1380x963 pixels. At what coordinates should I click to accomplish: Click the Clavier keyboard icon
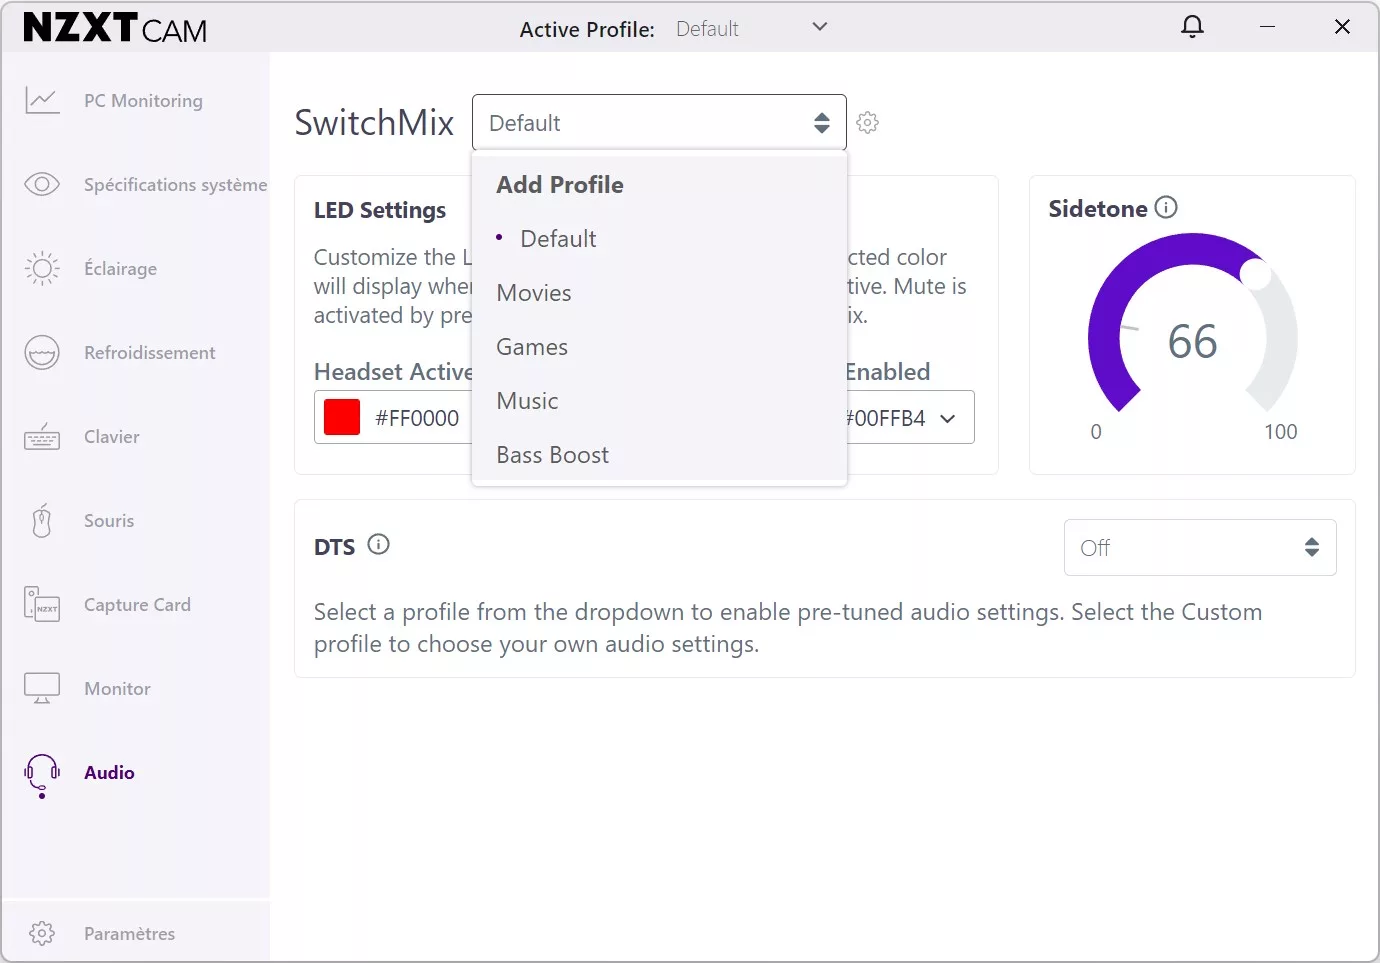click(x=42, y=437)
